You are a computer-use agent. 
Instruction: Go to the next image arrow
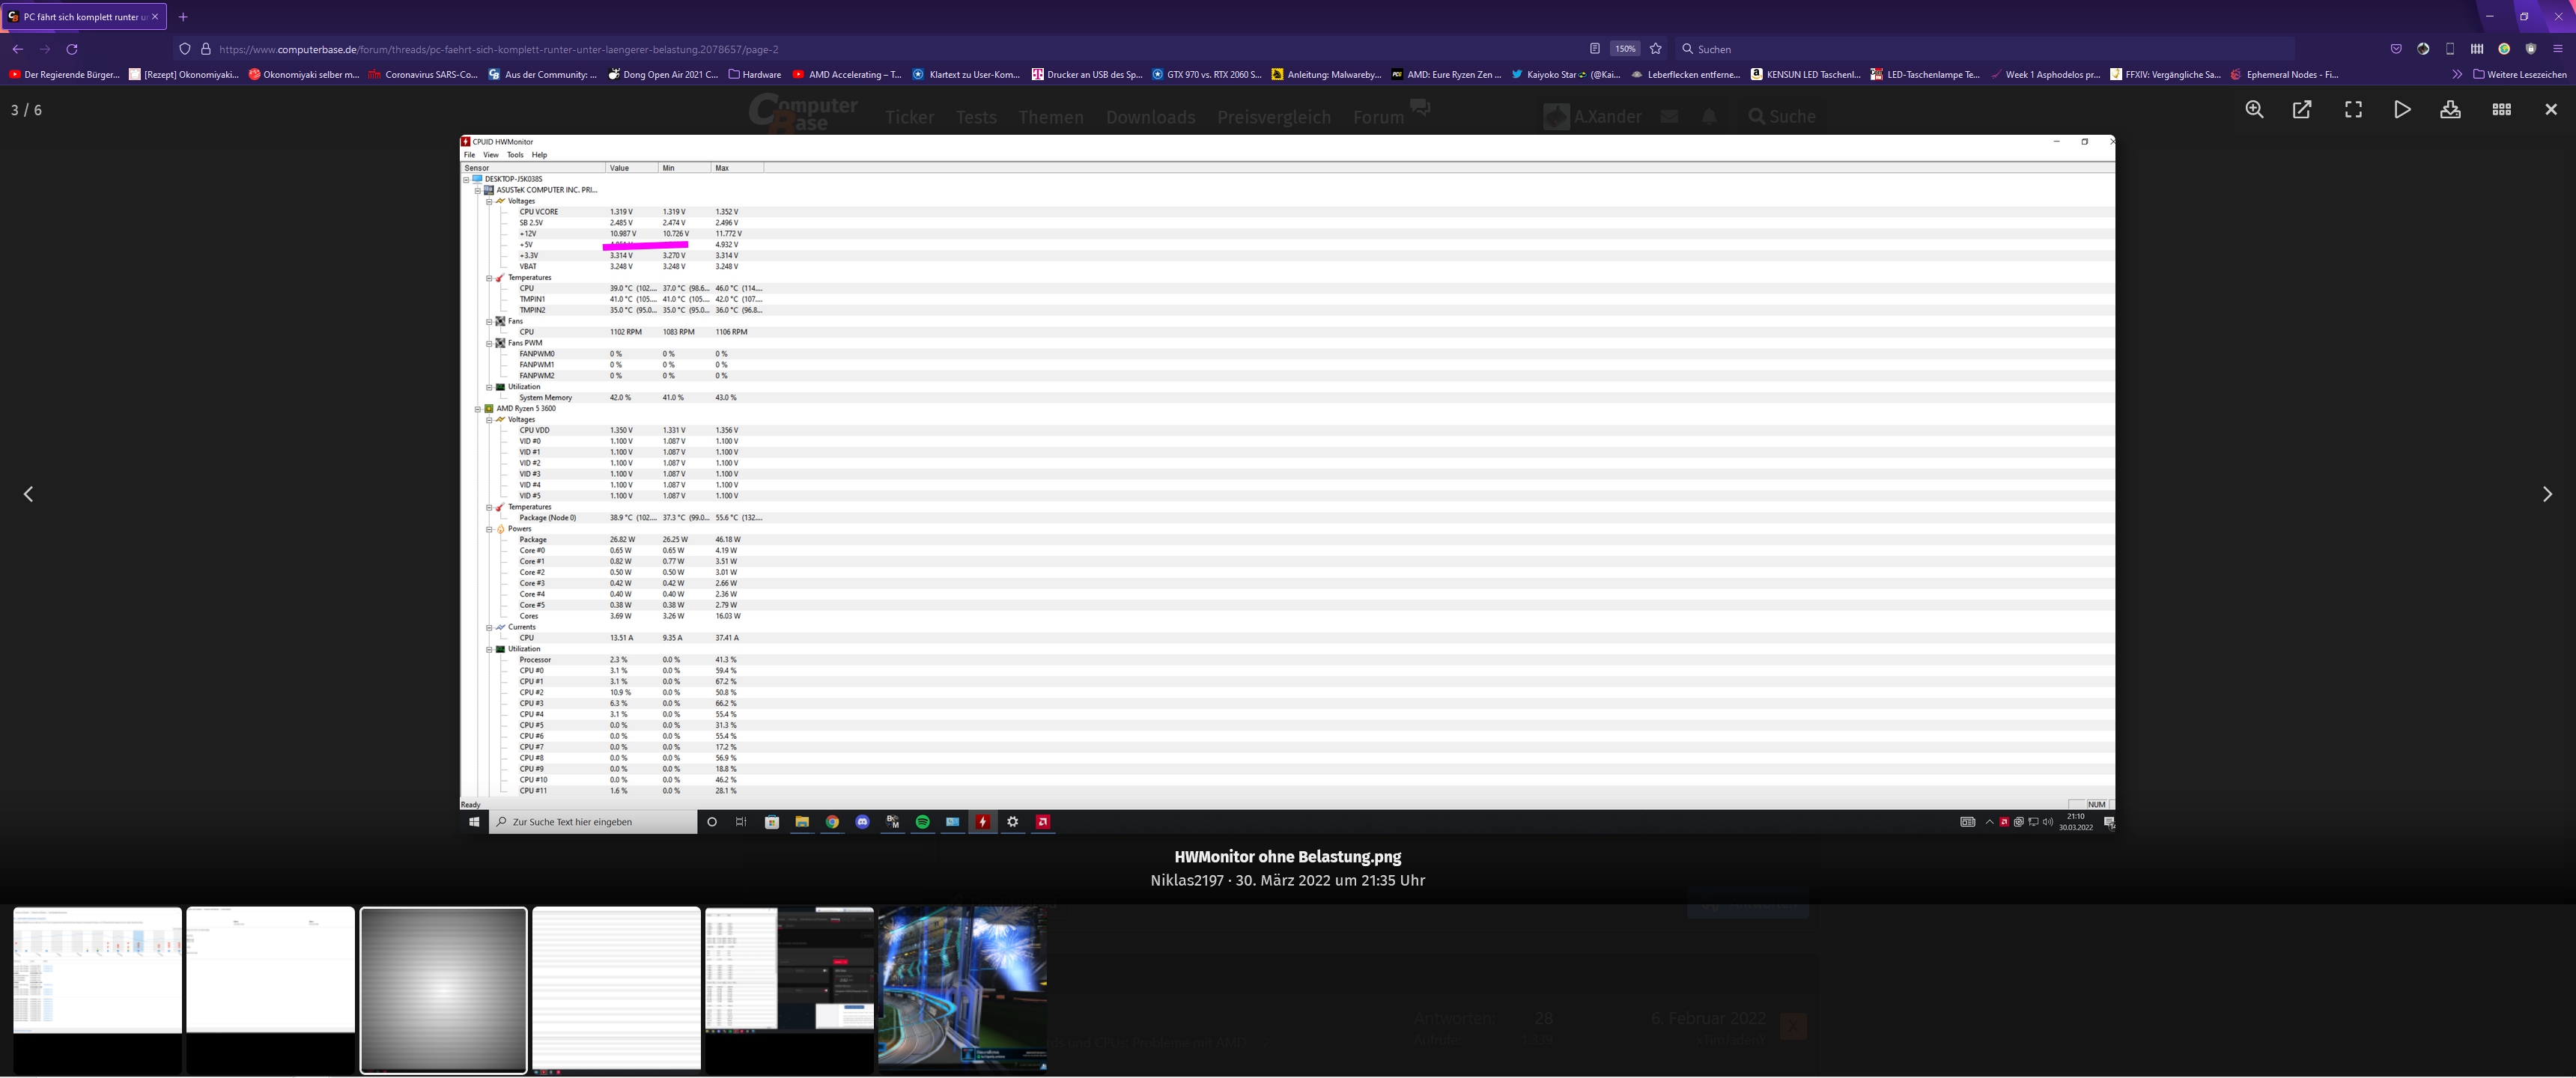click(x=2546, y=494)
